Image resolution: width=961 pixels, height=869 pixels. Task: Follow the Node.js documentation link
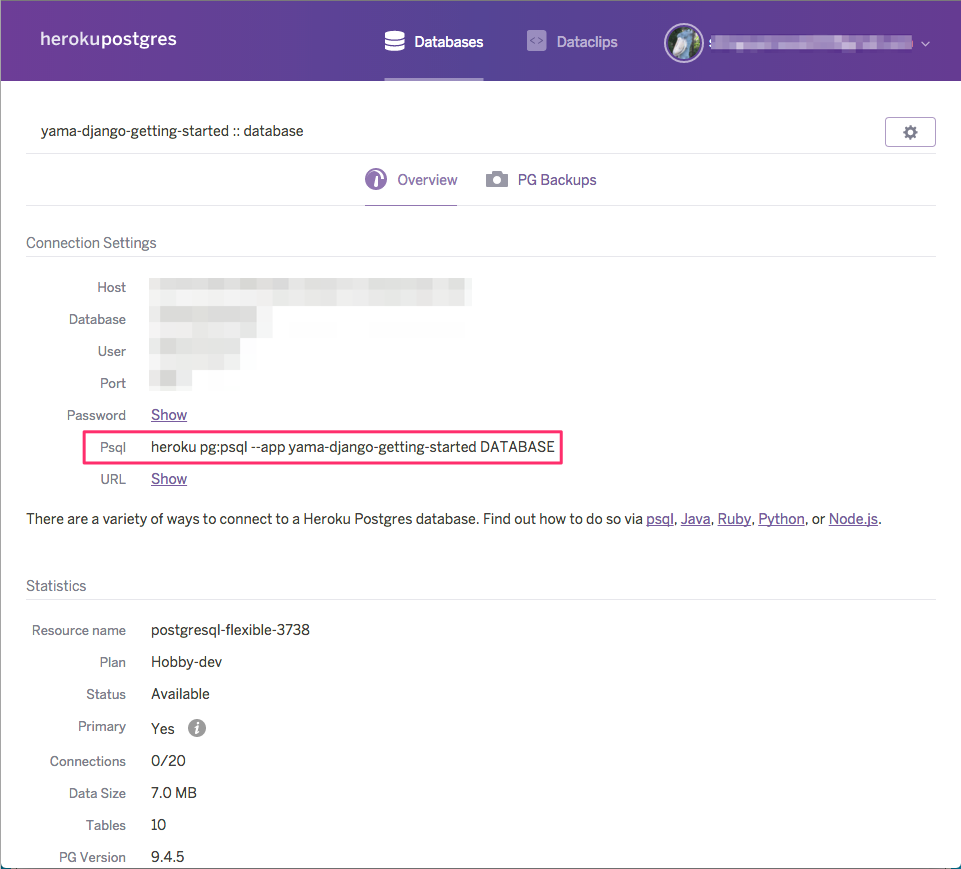tap(852, 518)
